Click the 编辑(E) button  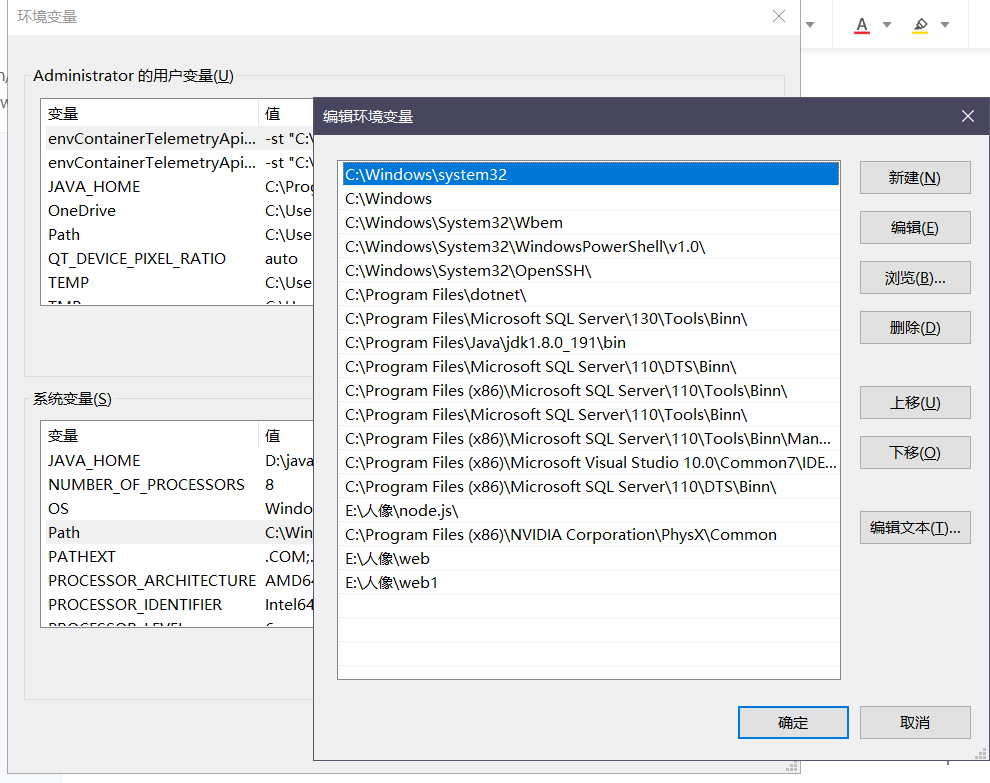coord(915,227)
